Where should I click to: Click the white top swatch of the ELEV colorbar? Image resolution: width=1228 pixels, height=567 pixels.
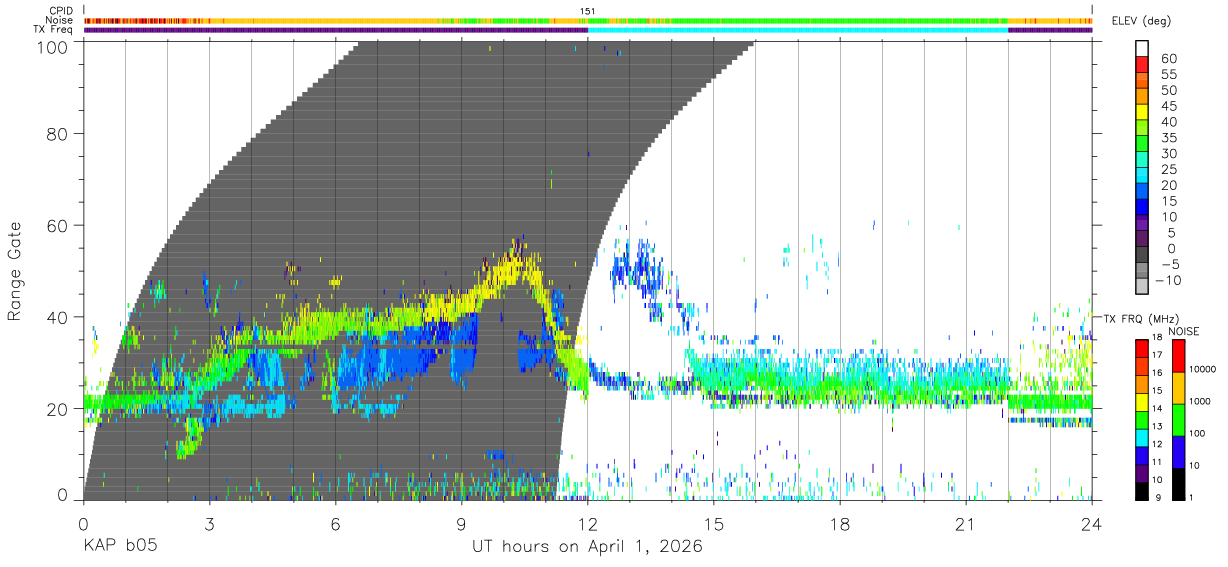(1141, 49)
